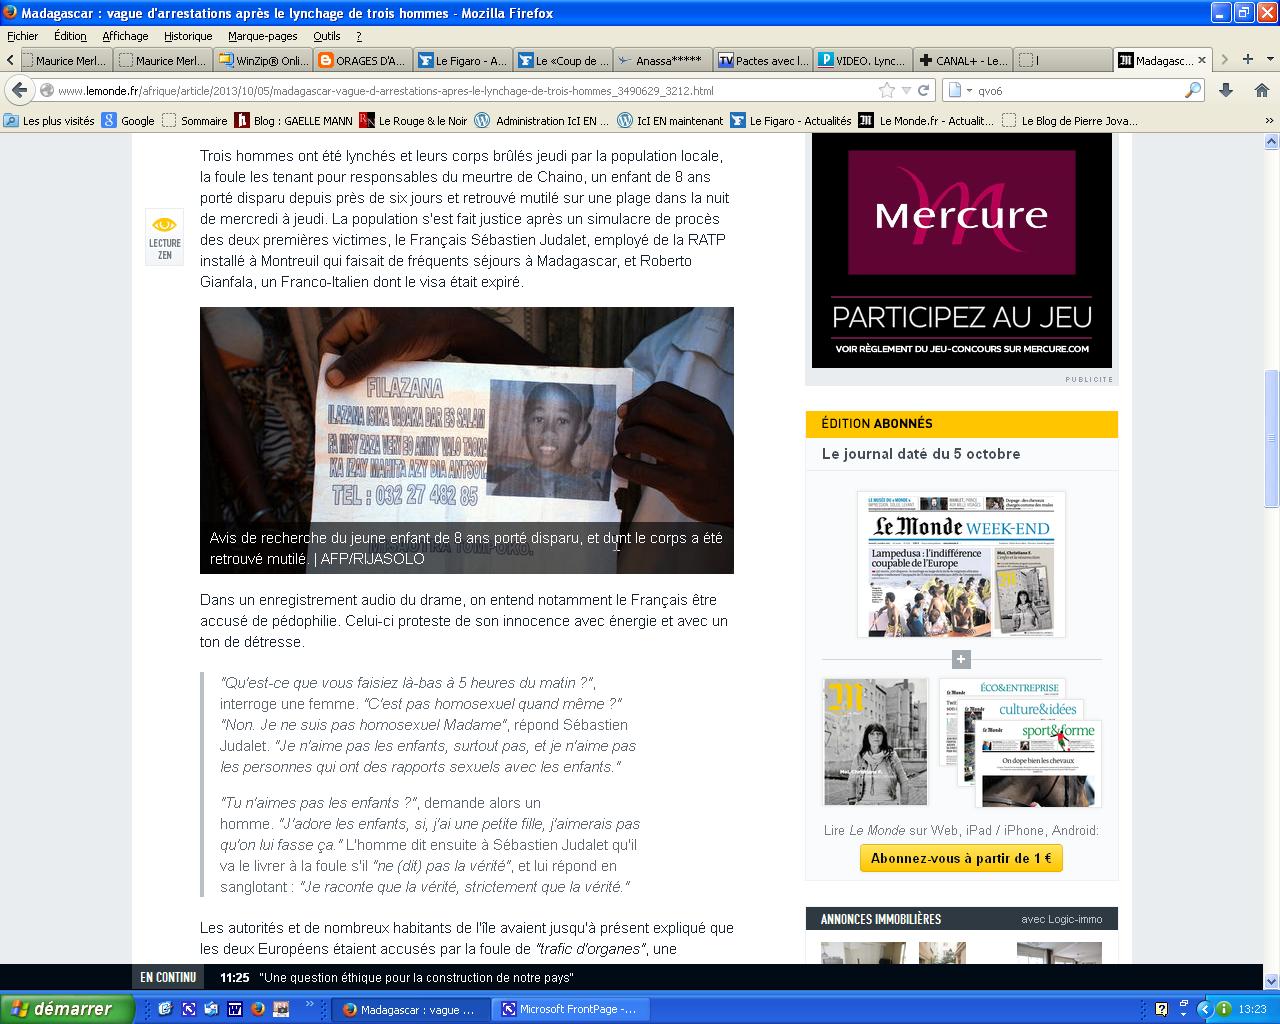
Task: Open the Administration IcI EN bookmark
Action: coord(542,120)
